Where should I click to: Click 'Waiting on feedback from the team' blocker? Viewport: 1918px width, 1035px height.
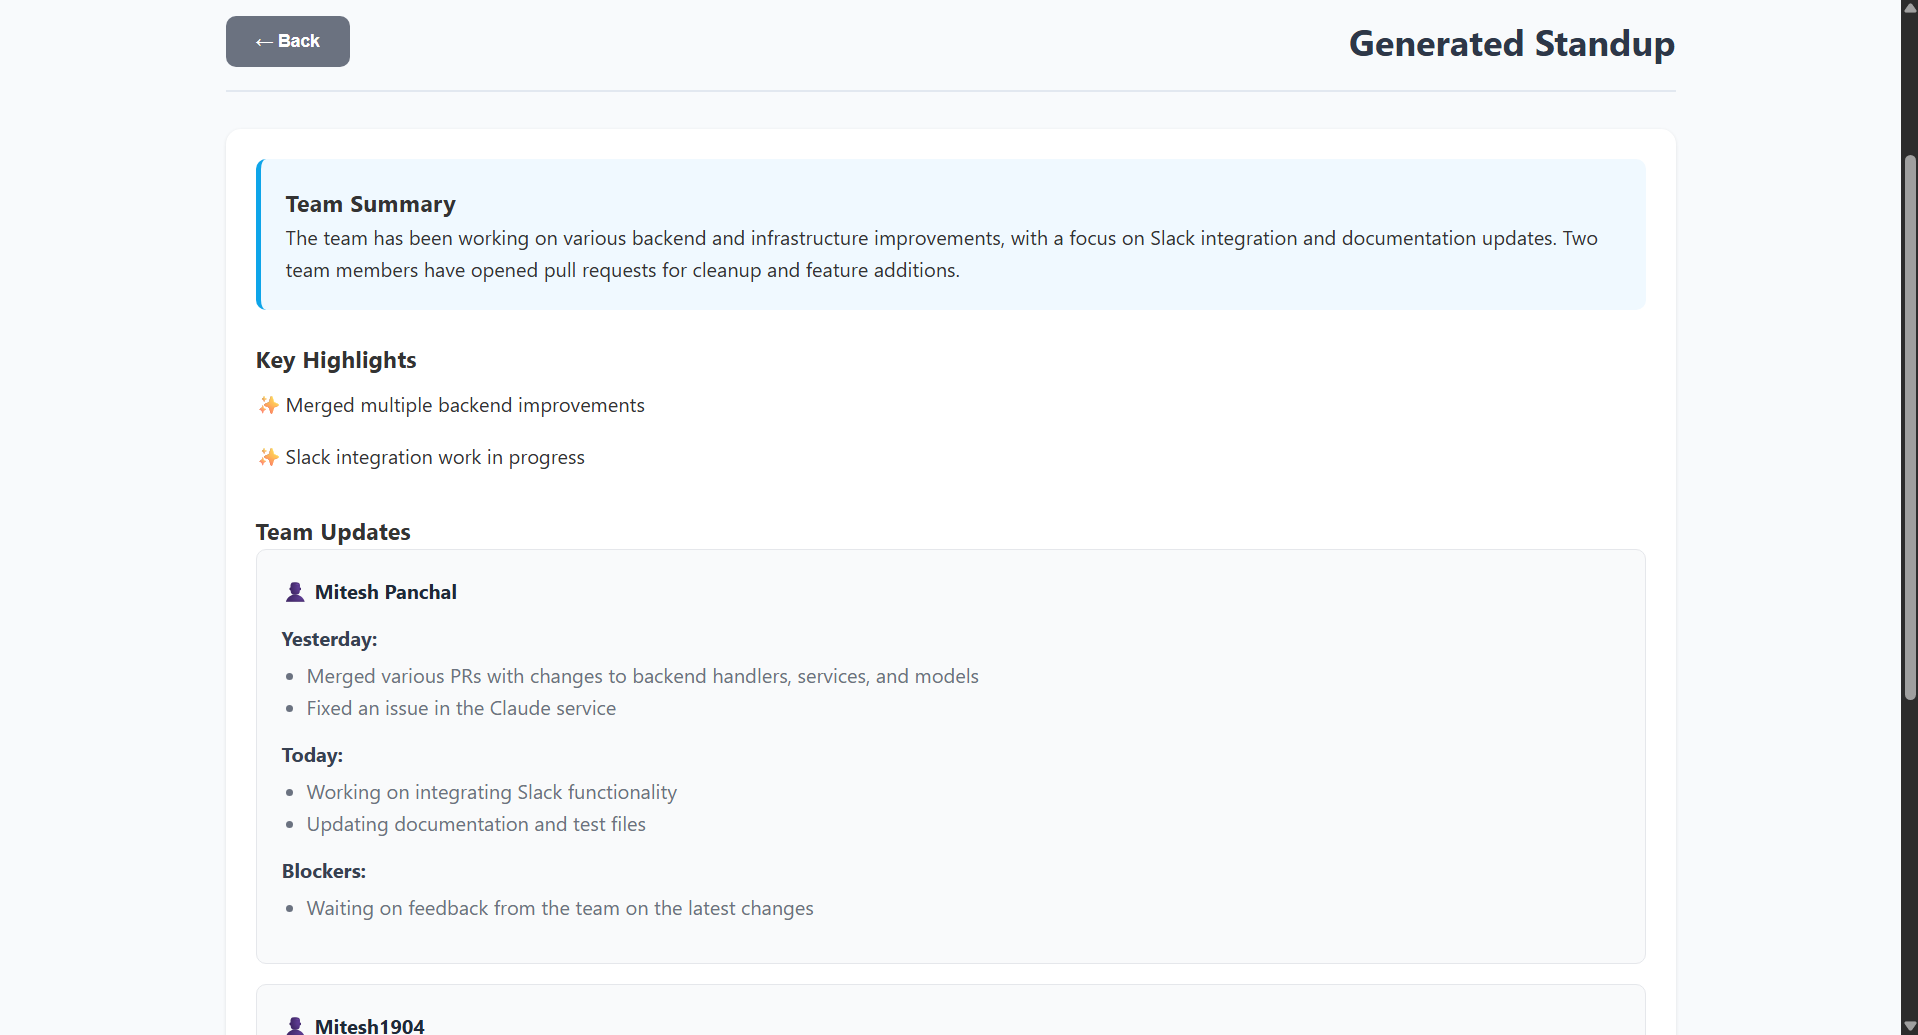tap(560, 908)
